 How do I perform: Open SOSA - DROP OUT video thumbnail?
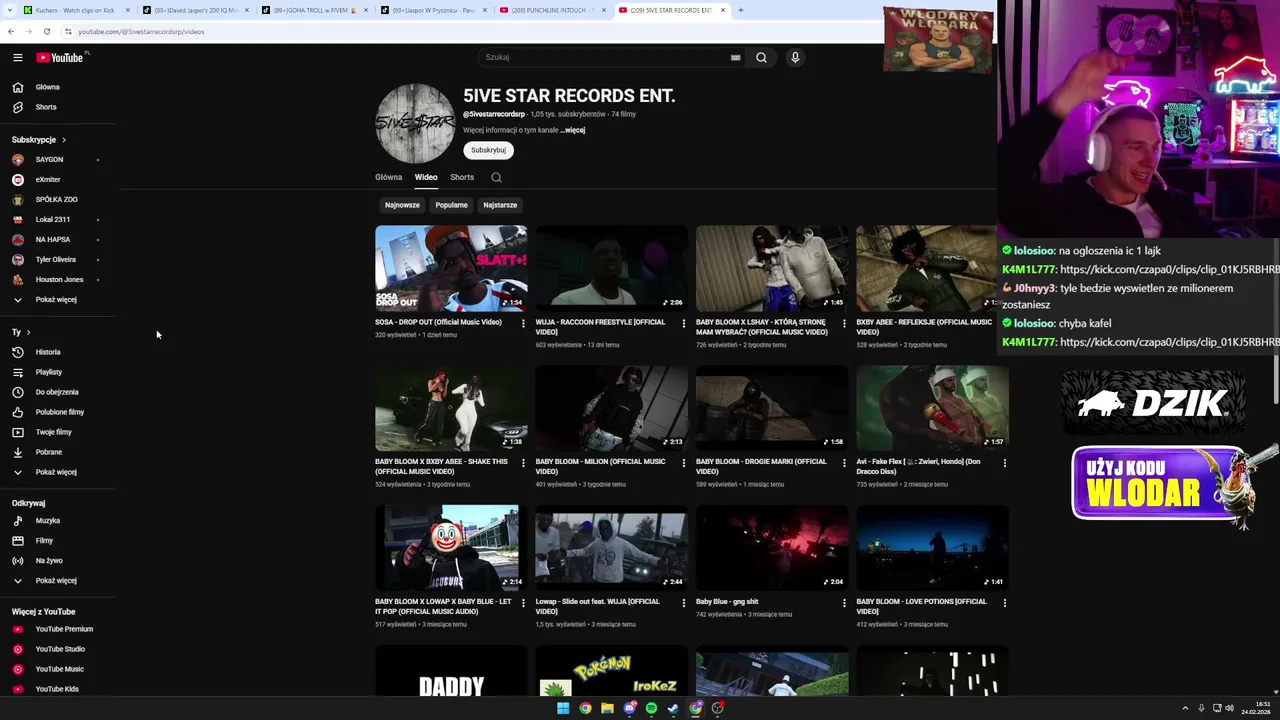451,268
